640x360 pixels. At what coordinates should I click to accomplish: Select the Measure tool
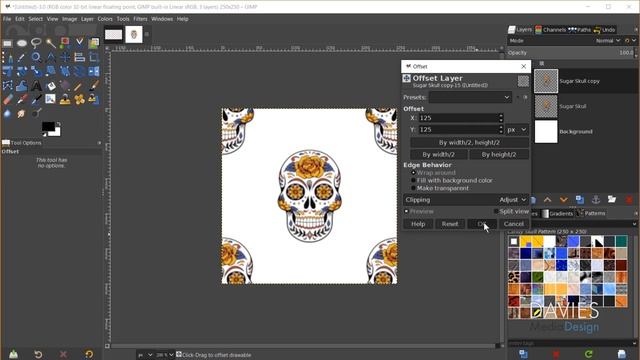(51, 58)
